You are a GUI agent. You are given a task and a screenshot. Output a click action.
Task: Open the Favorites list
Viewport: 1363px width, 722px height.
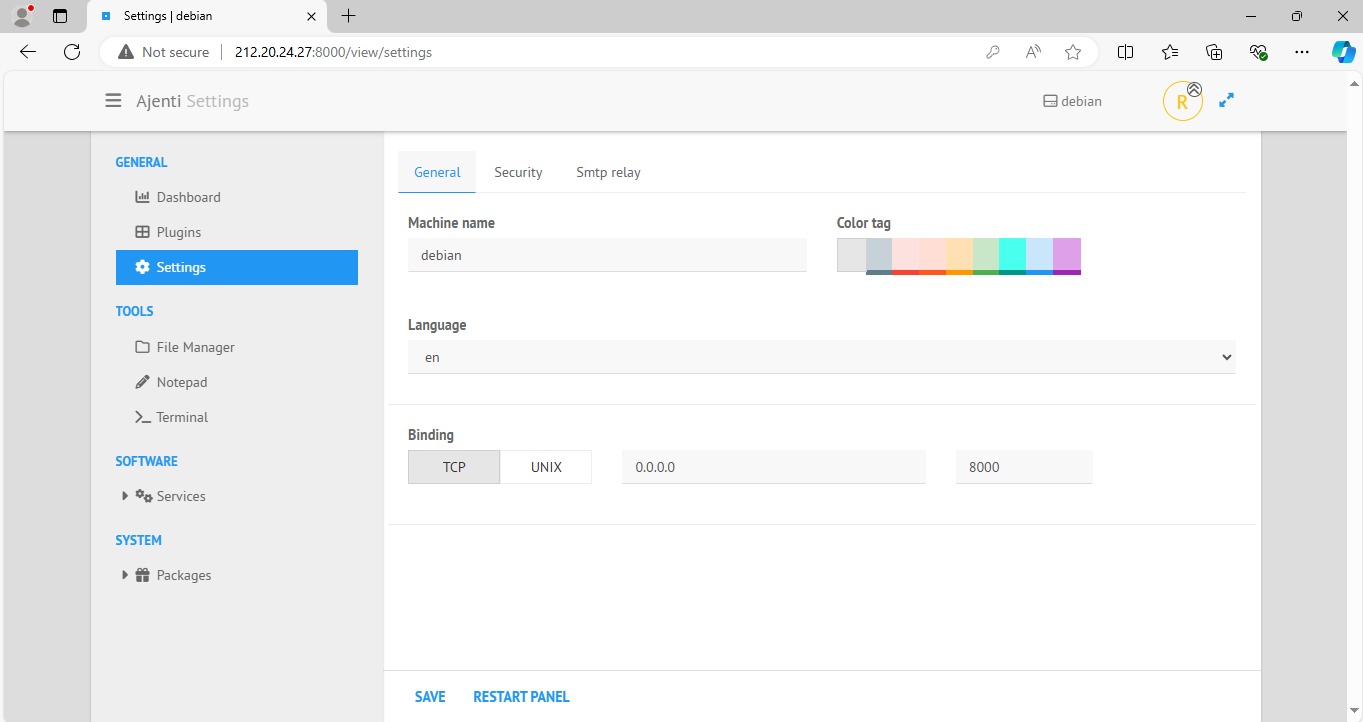pyautogui.click(x=1170, y=52)
